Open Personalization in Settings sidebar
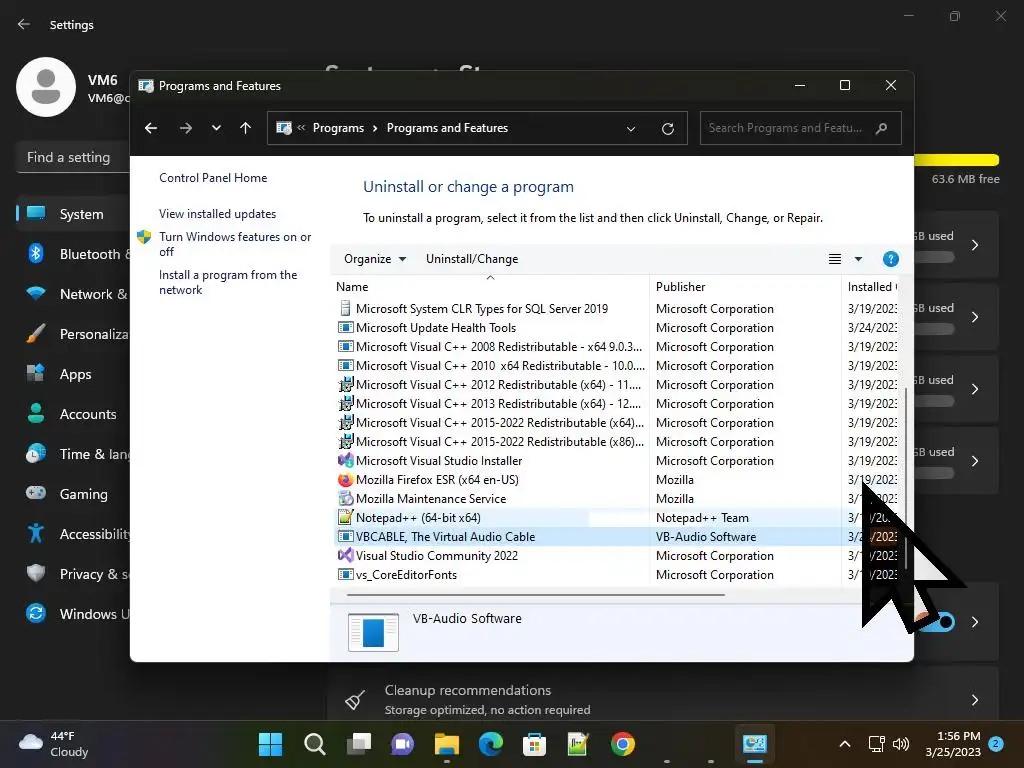The image size is (1024, 768). [73, 334]
